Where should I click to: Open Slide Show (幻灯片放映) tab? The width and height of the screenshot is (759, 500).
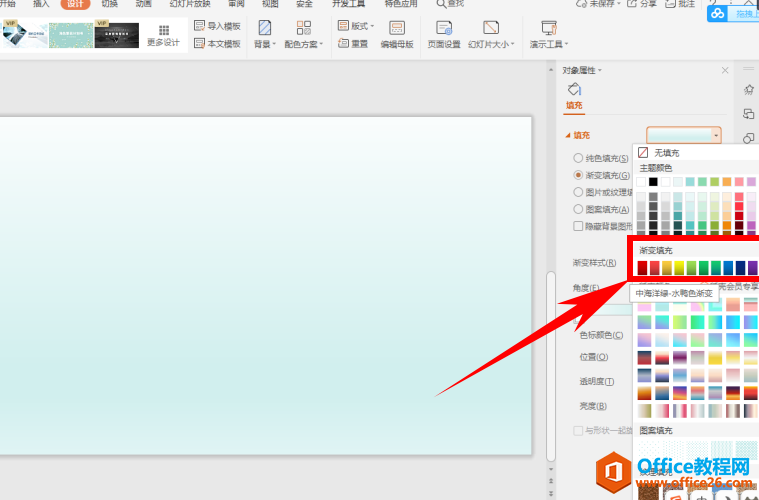pyautogui.click(x=190, y=4)
